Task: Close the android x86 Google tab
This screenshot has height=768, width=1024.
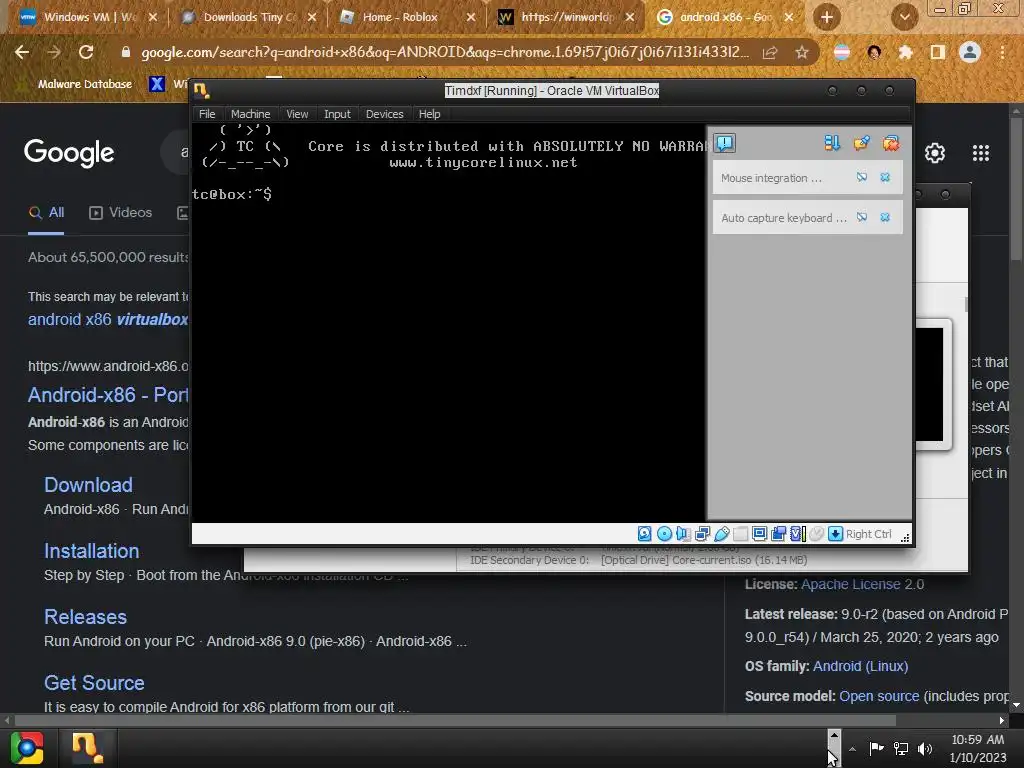Action: pos(789,17)
